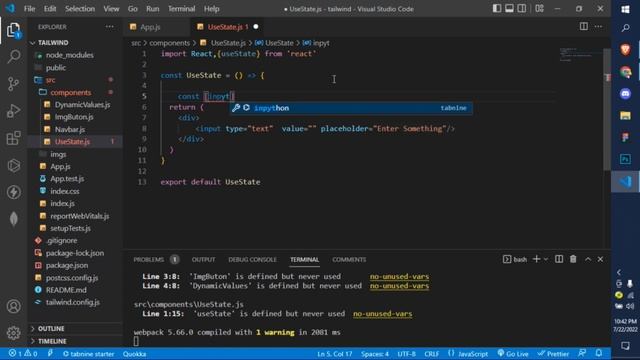This screenshot has height=360, width=640.
Task: Open Explorer Views and More Actions ellipsis
Action: click(110, 27)
